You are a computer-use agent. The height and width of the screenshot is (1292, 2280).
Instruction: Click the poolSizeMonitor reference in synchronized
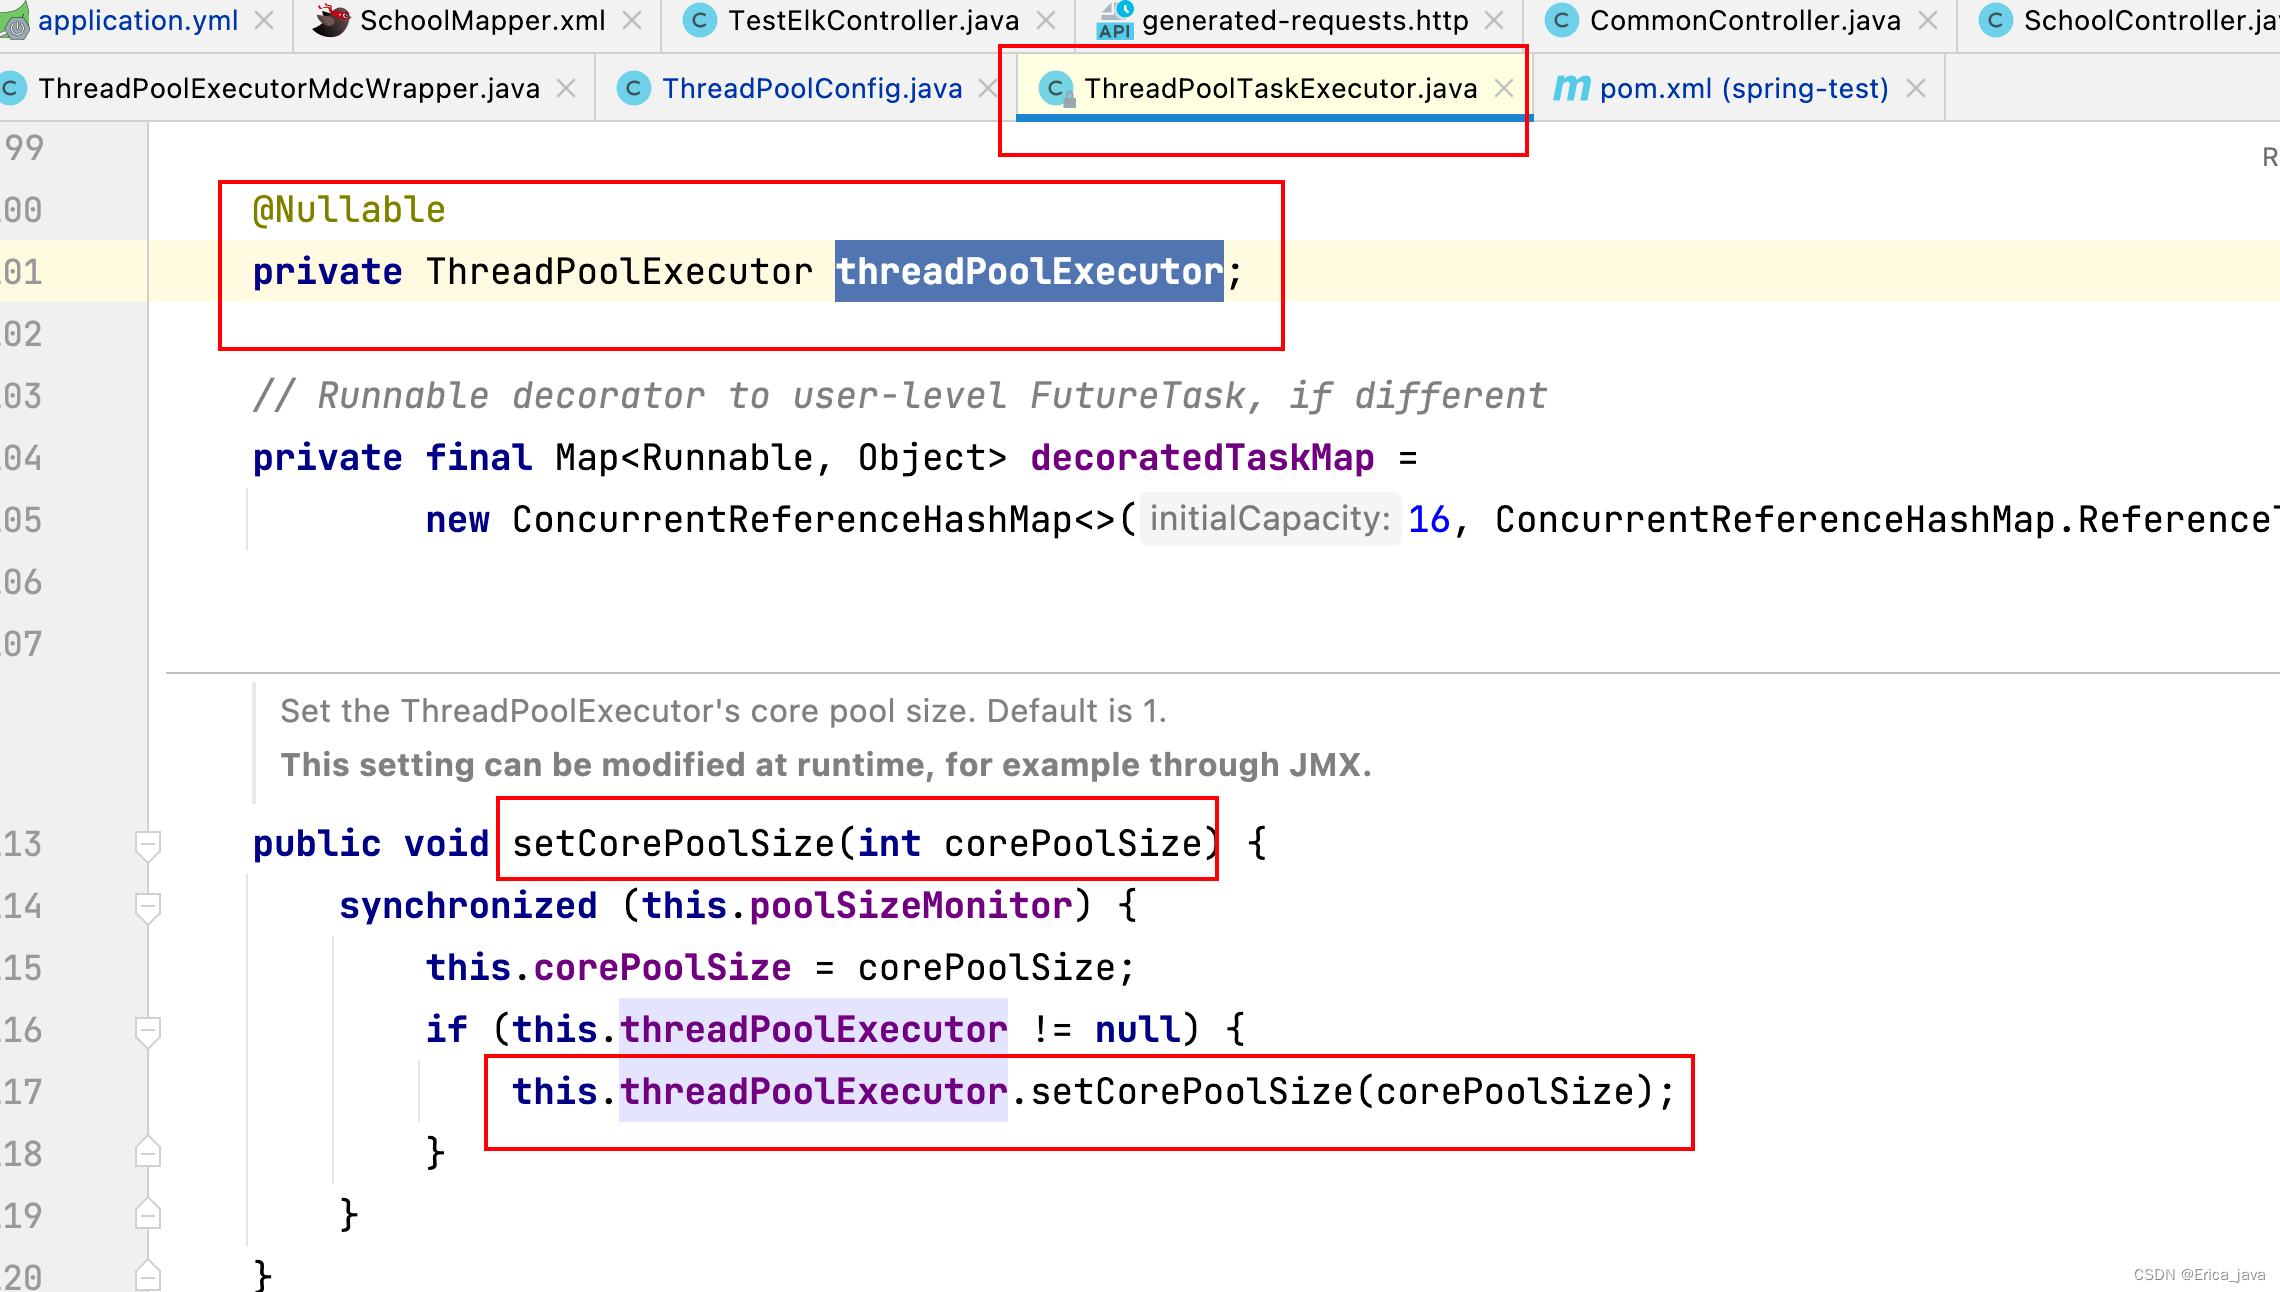pos(910,905)
